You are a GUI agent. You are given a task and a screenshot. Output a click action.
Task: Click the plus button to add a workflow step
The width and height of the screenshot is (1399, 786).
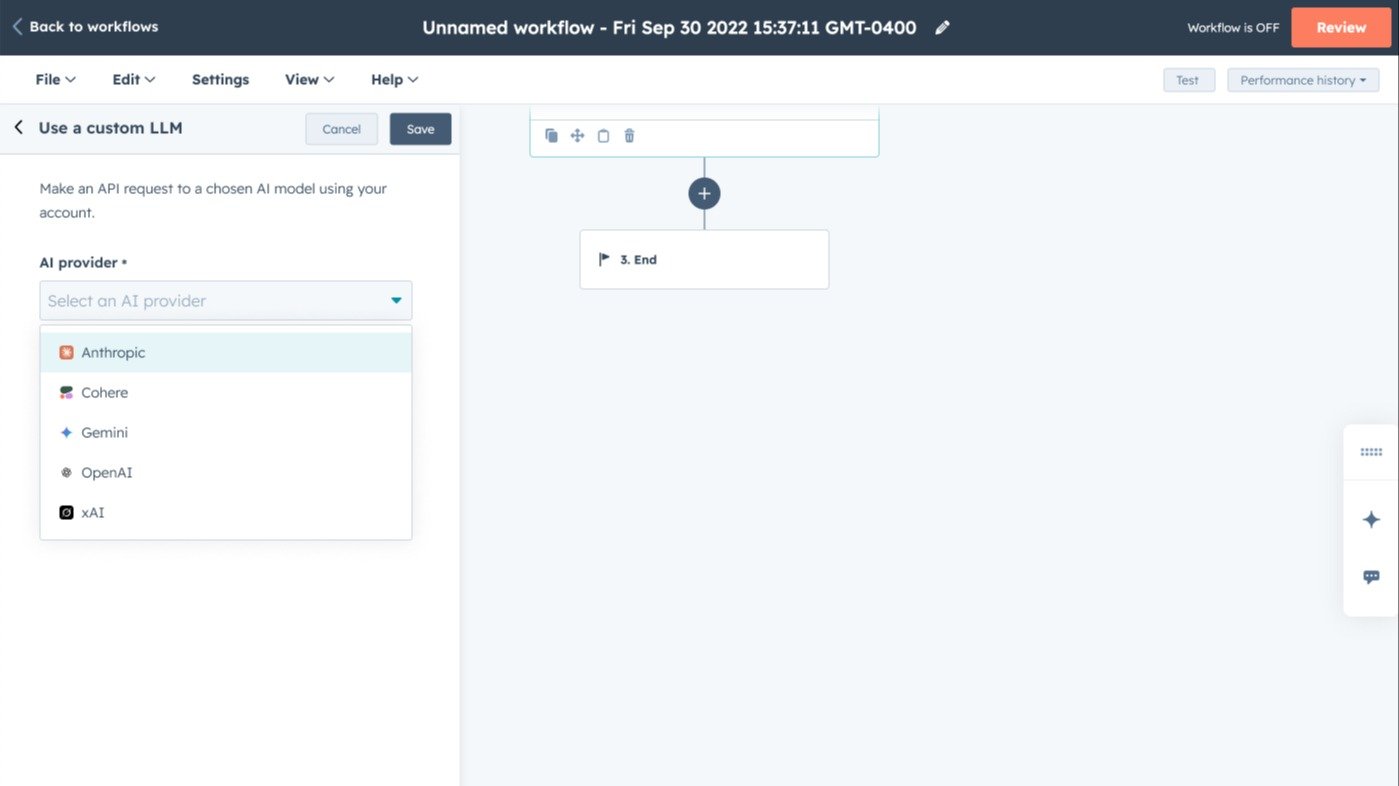(704, 192)
